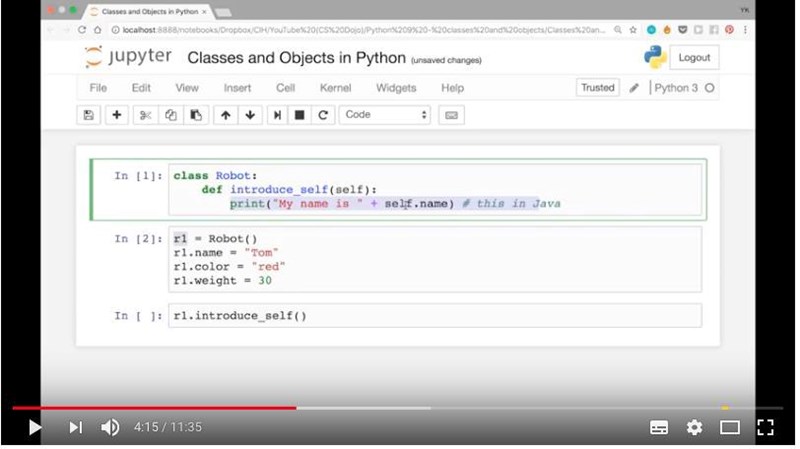Open the Kernel menu

(x=335, y=88)
